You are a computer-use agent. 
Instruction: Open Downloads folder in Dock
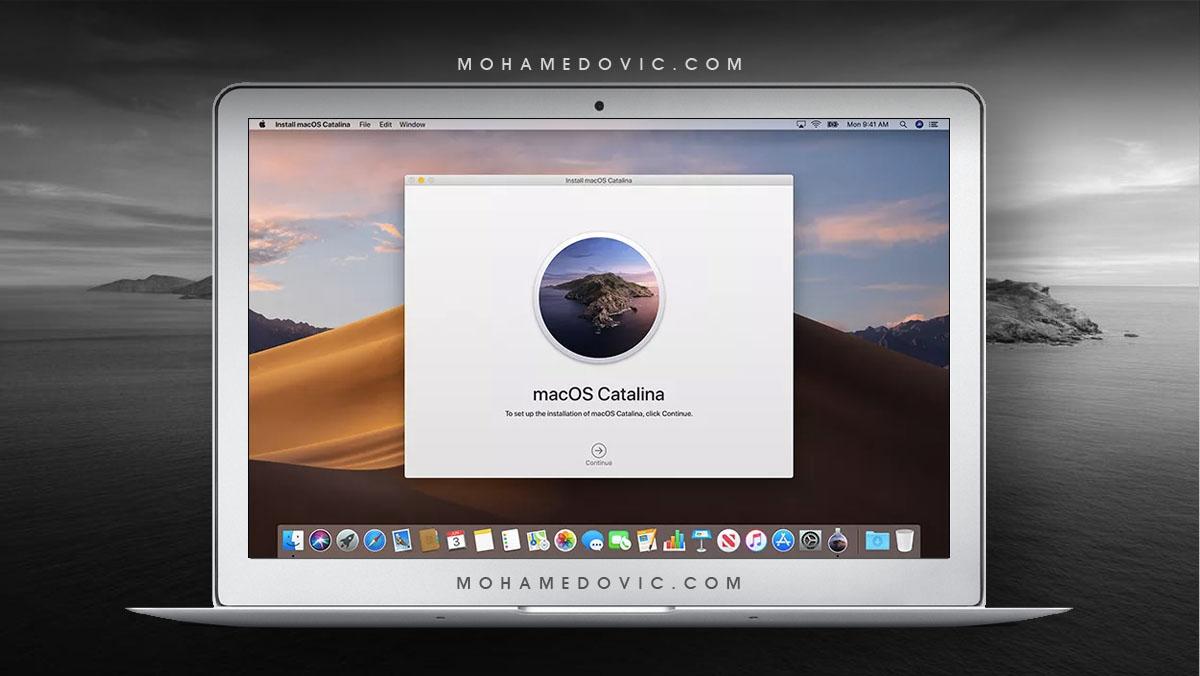(877, 540)
